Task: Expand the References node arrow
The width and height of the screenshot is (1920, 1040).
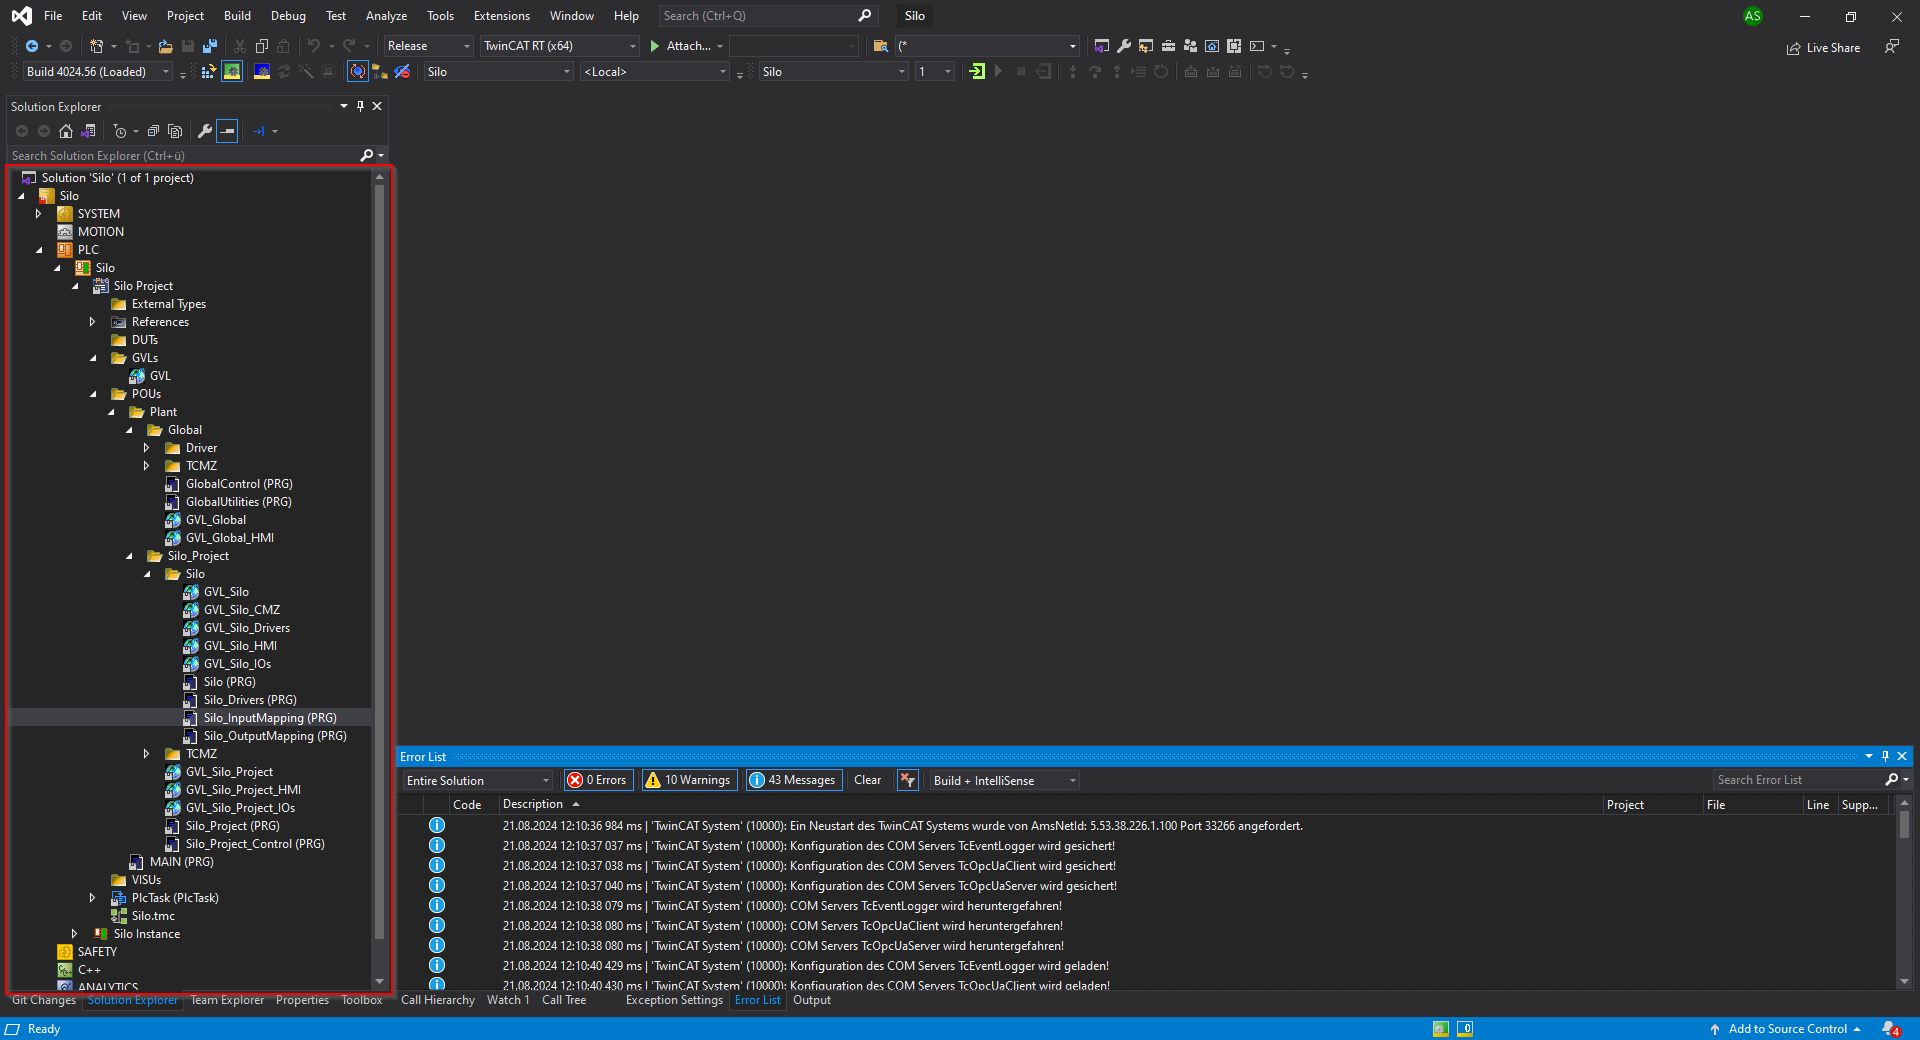Action: 92,322
